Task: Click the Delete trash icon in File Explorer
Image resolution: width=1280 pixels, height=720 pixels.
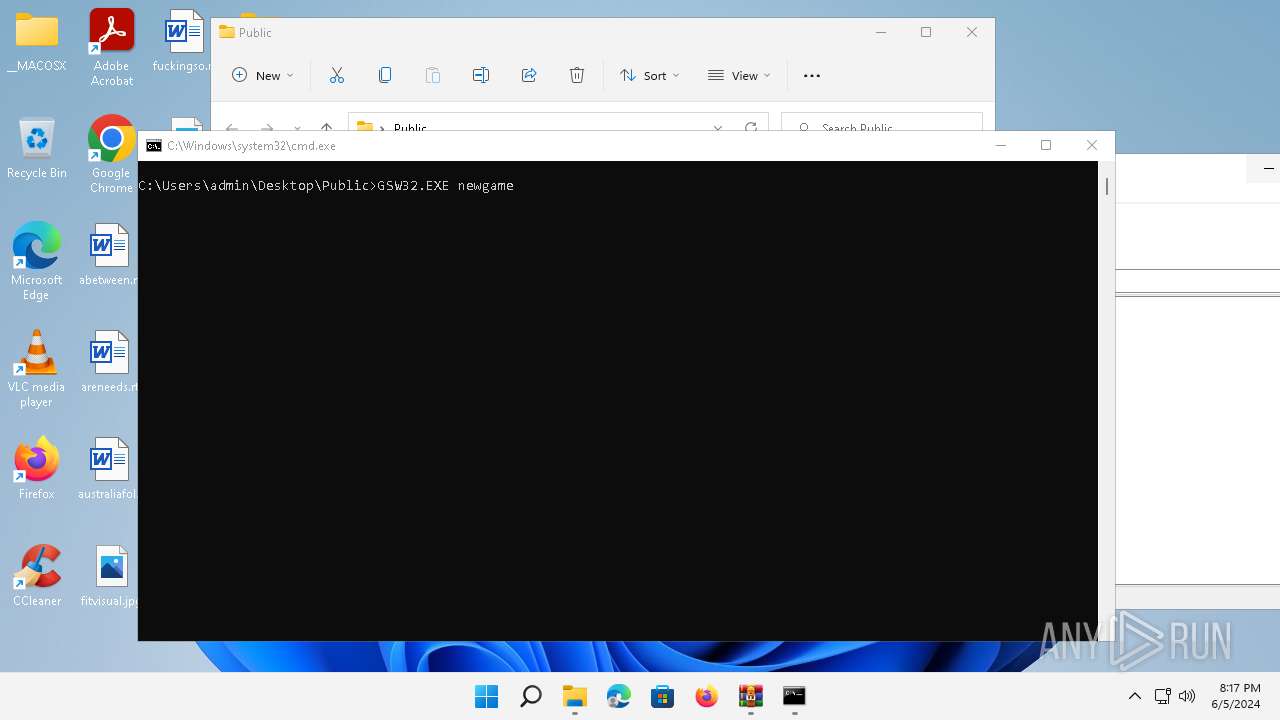Action: point(577,75)
